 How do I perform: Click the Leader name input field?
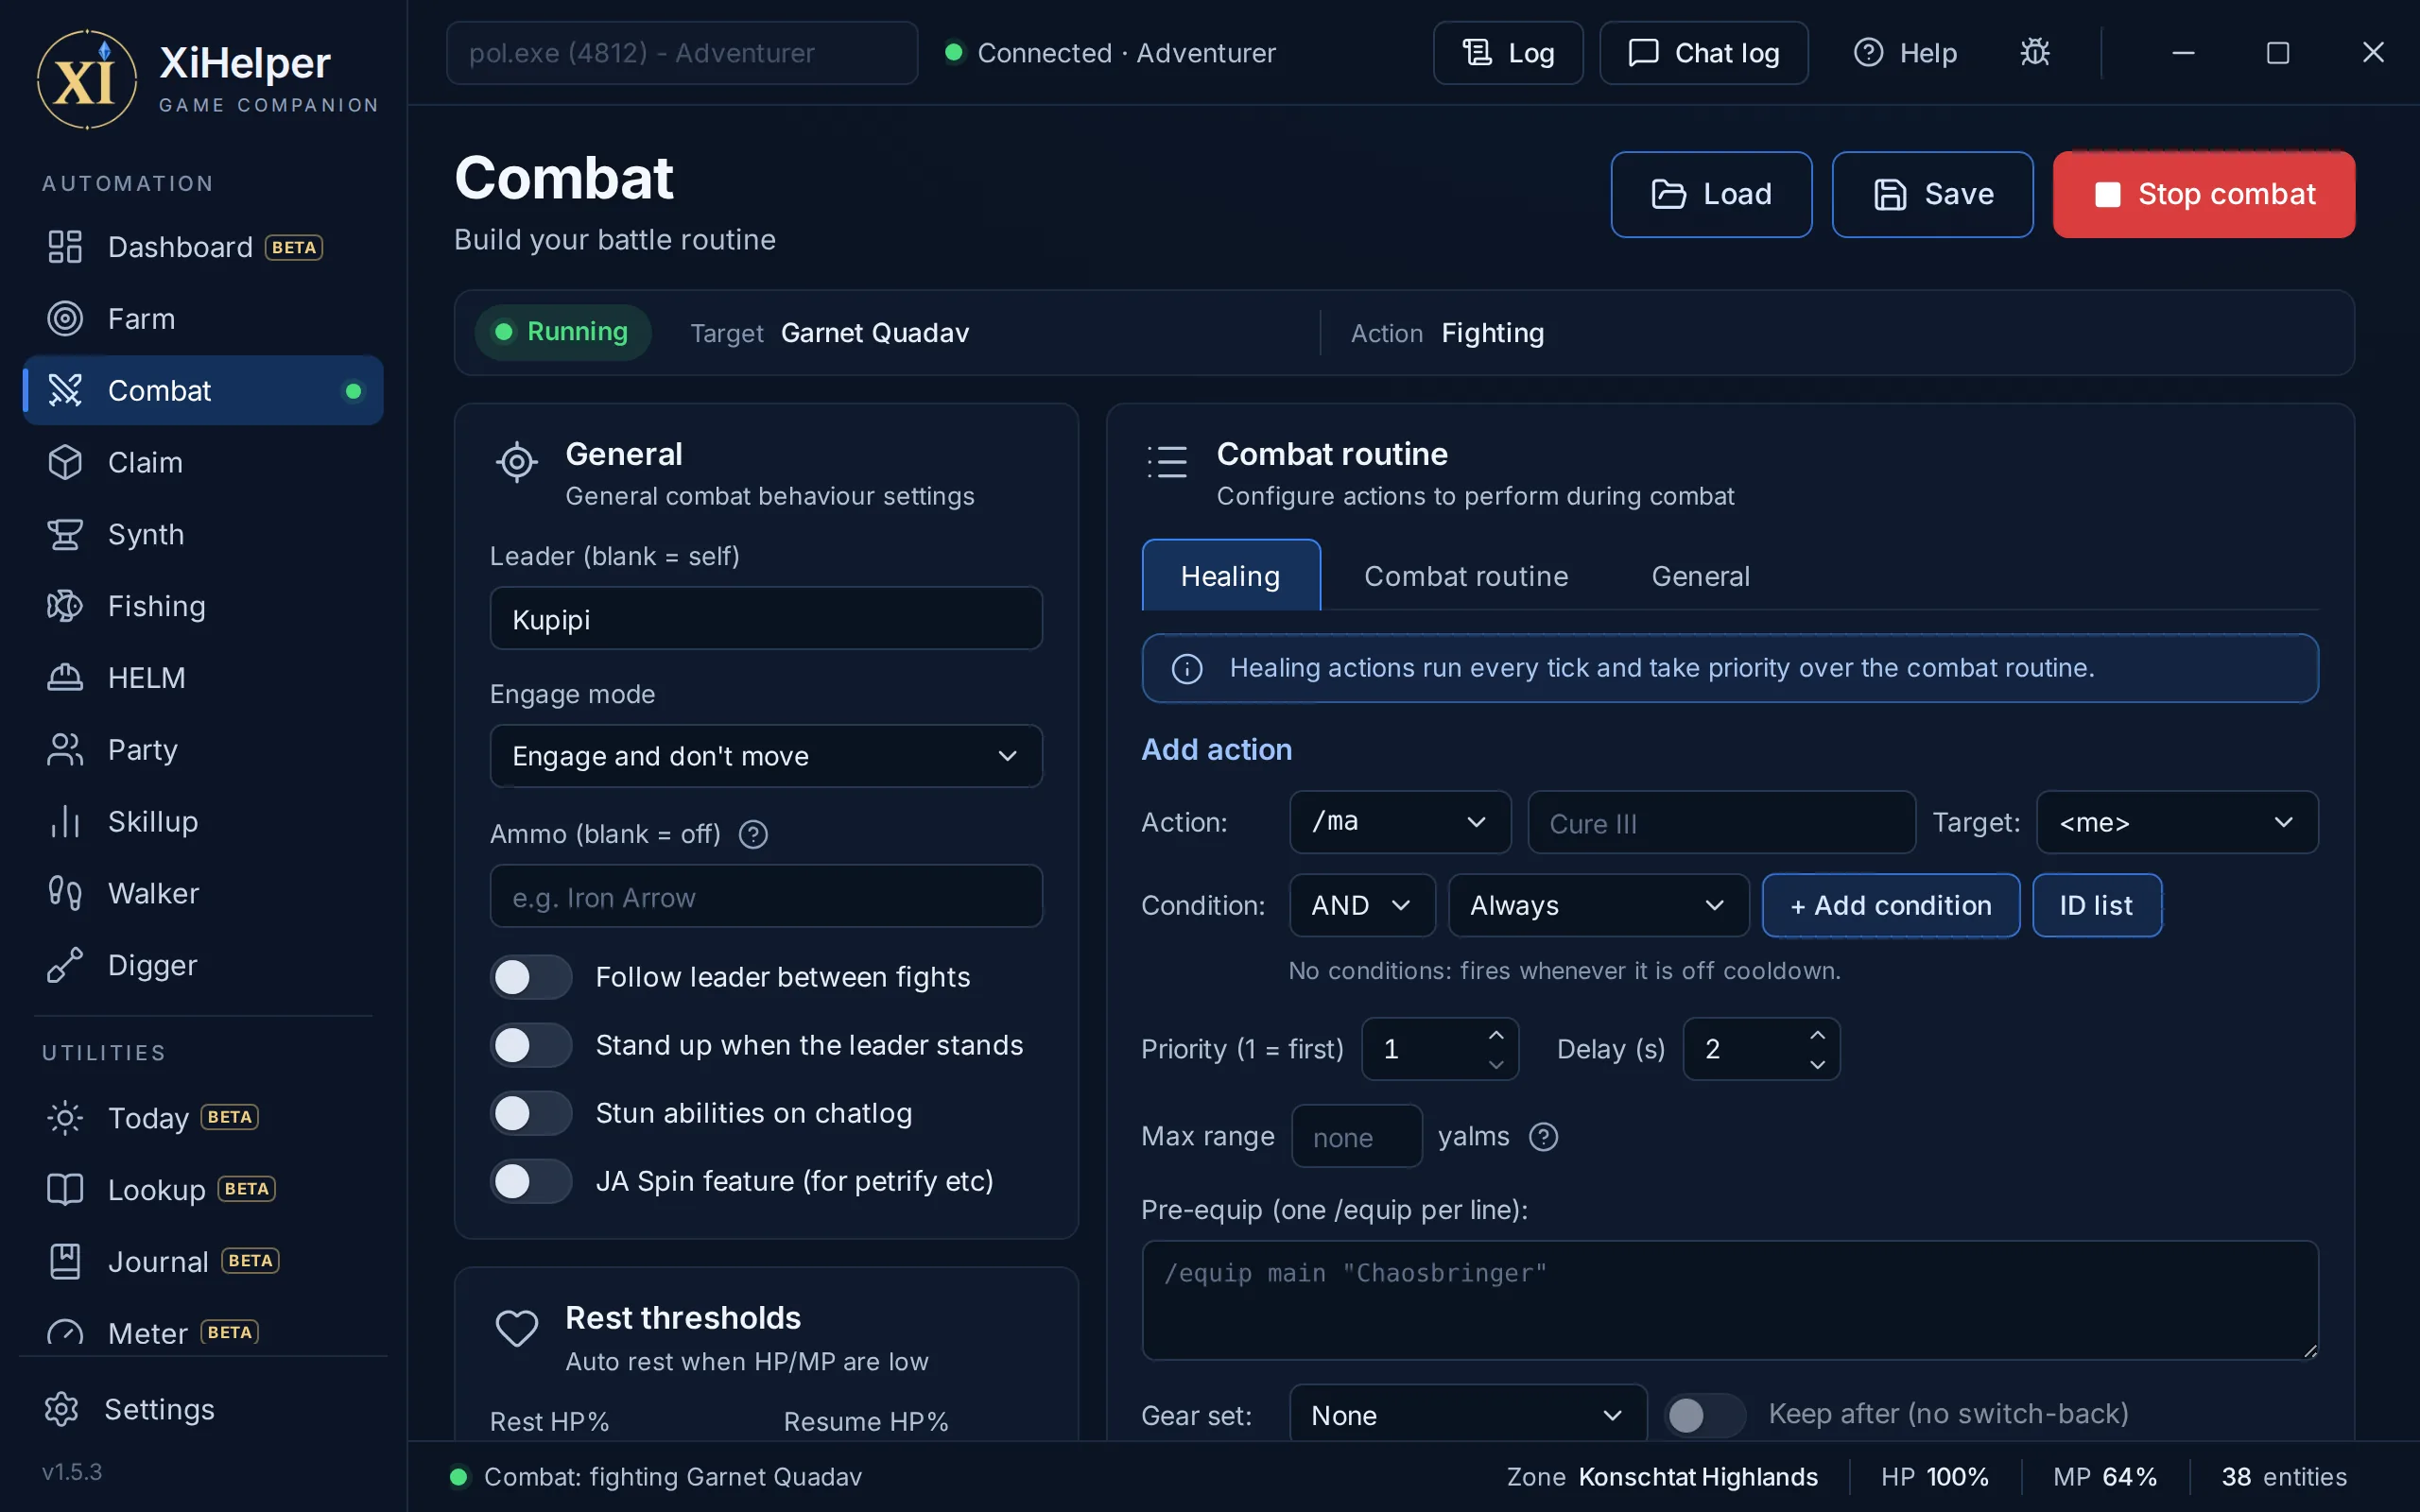766,618
